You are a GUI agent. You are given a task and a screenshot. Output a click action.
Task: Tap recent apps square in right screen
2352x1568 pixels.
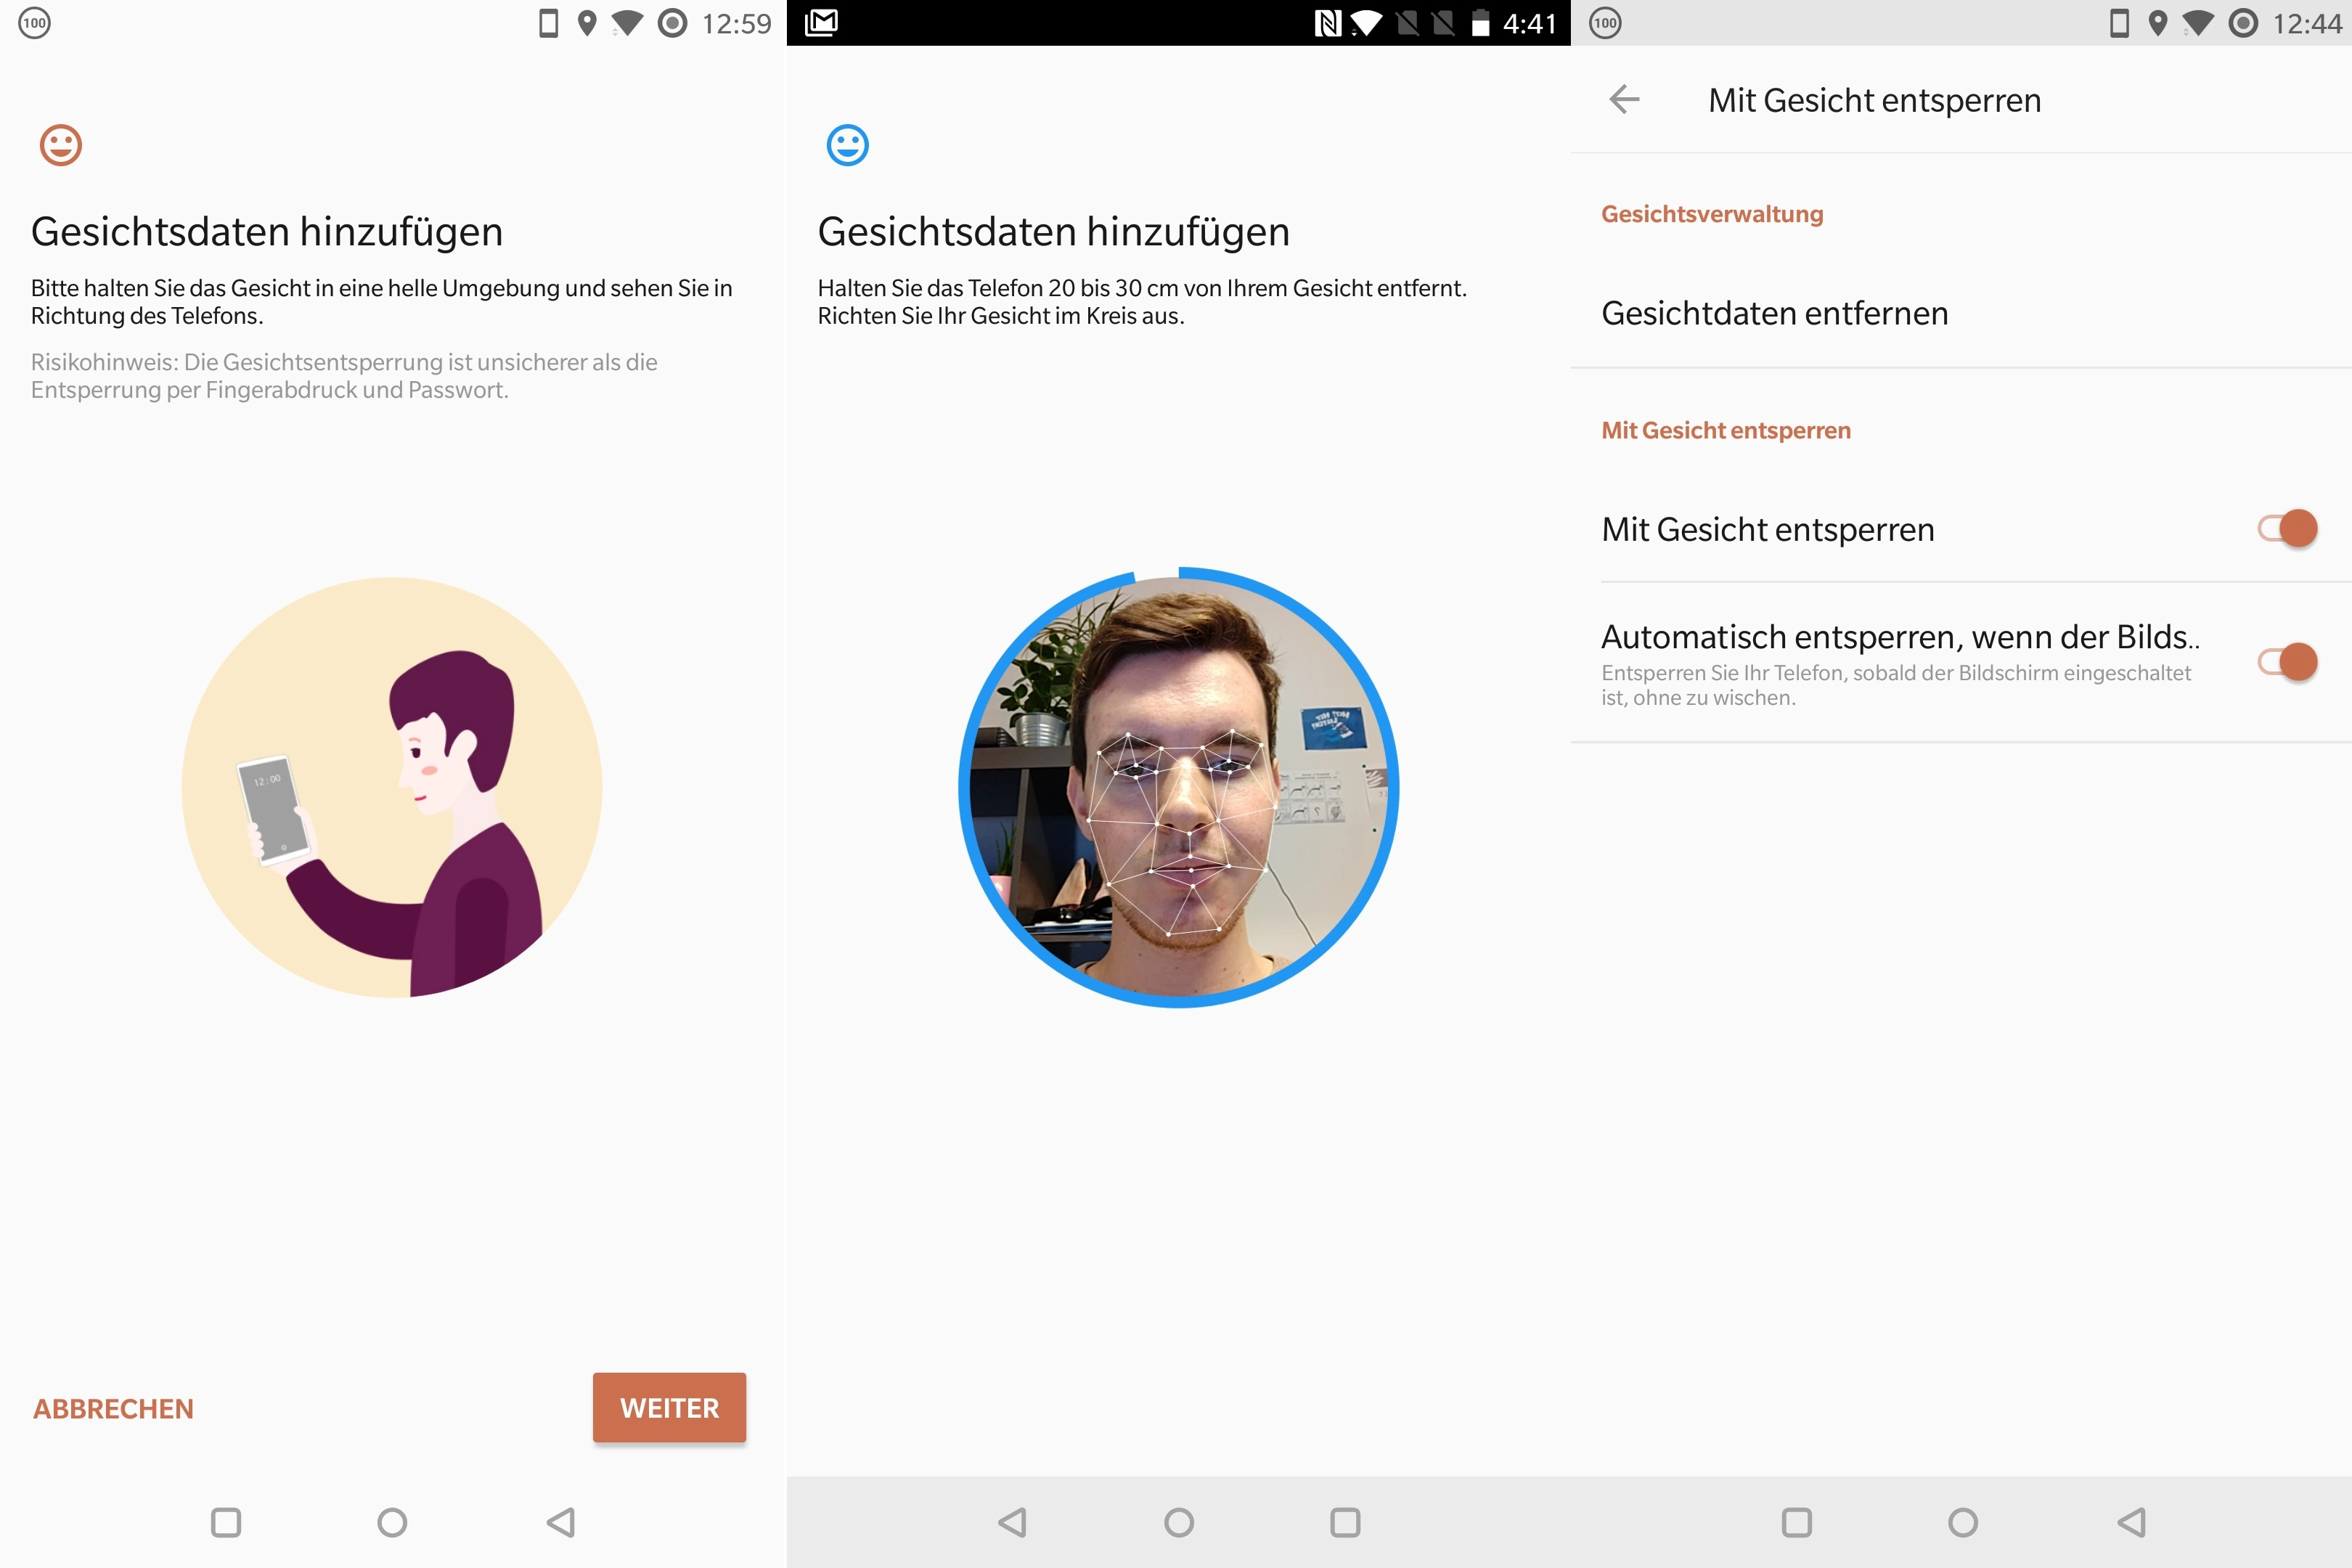[x=1797, y=1522]
